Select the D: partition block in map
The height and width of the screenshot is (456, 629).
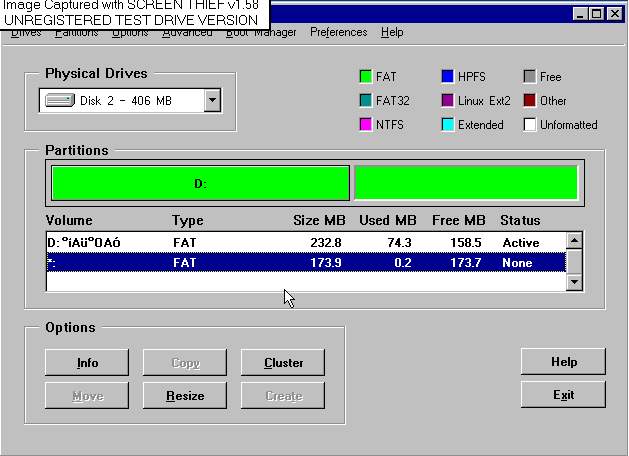(200, 183)
